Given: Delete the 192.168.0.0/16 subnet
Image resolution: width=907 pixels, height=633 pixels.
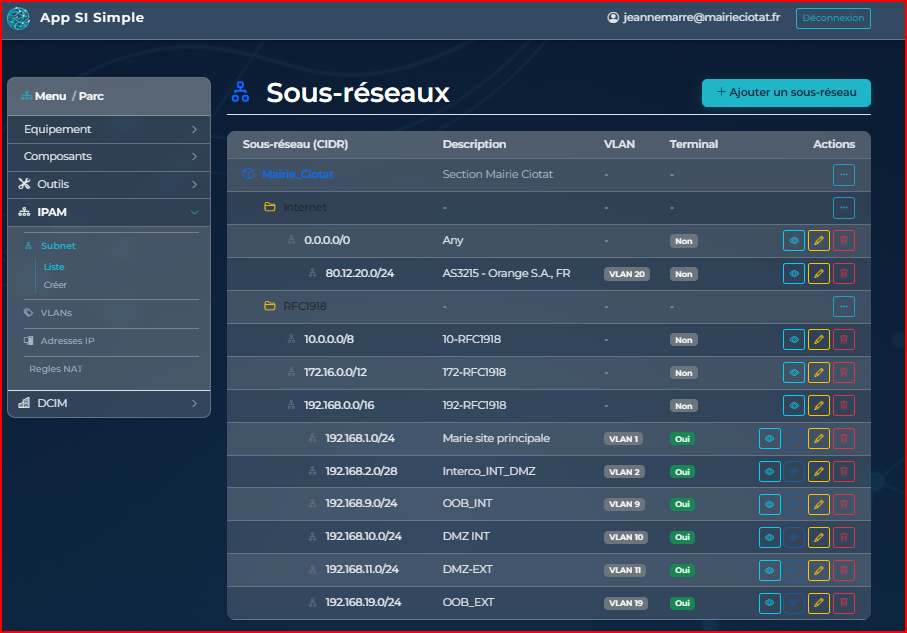Looking at the screenshot, I should tap(844, 406).
